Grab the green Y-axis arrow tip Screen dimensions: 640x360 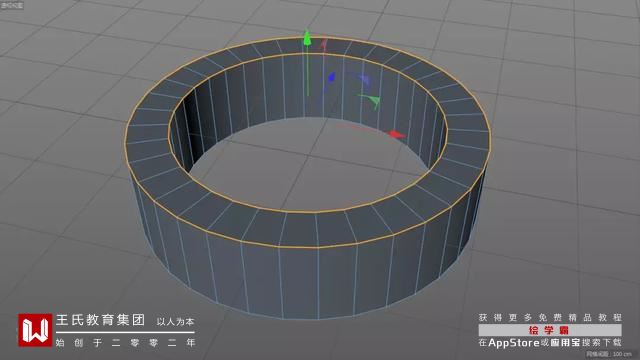pyautogui.click(x=307, y=38)
